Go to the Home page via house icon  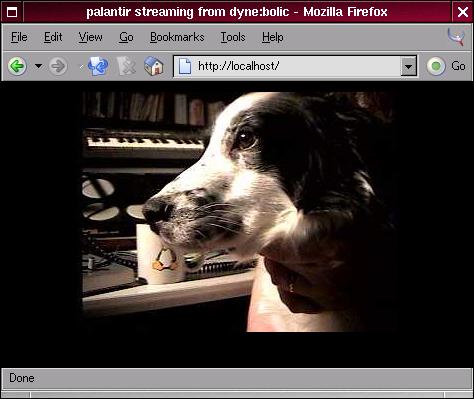click(154, 66)
